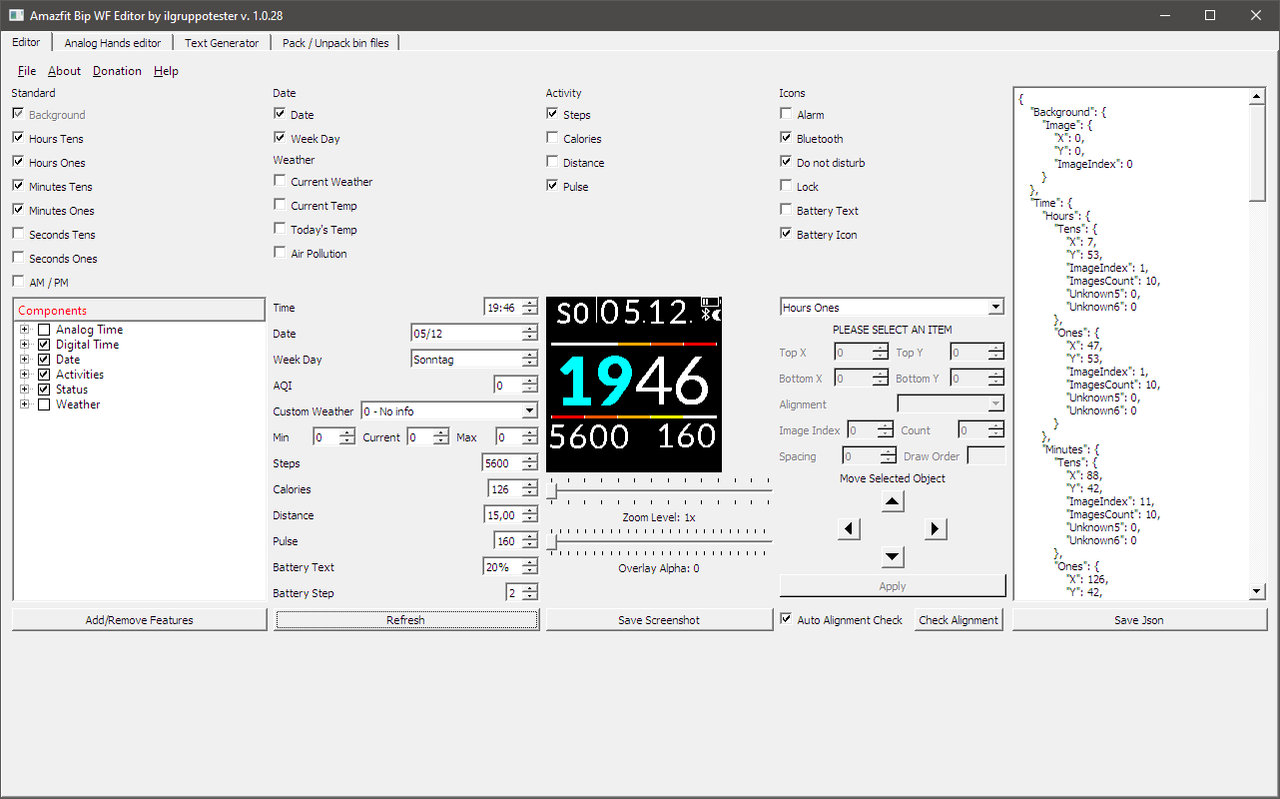Click the move object left arrow
This screenshot has width=1280, height=799.
coord(849,529)
